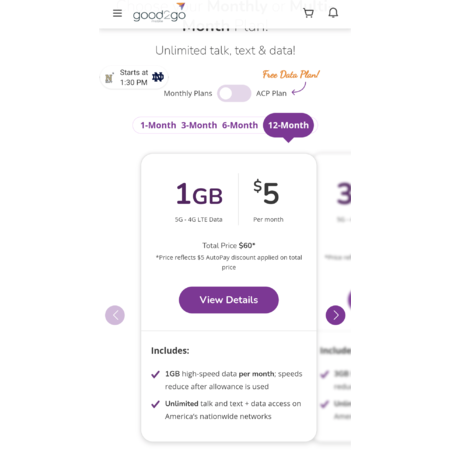Select the 12-Month tab
This screenshot has width=450, height=450.
288,125
